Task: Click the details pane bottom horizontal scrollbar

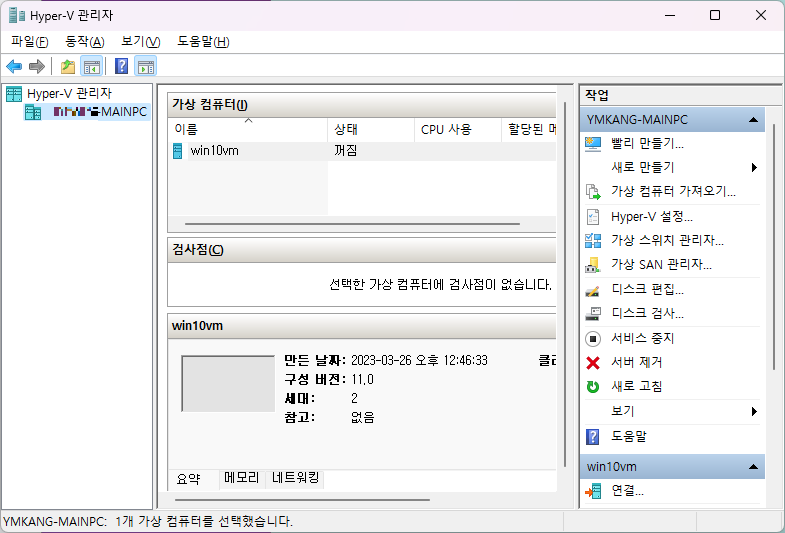Action: pos(302,499)
